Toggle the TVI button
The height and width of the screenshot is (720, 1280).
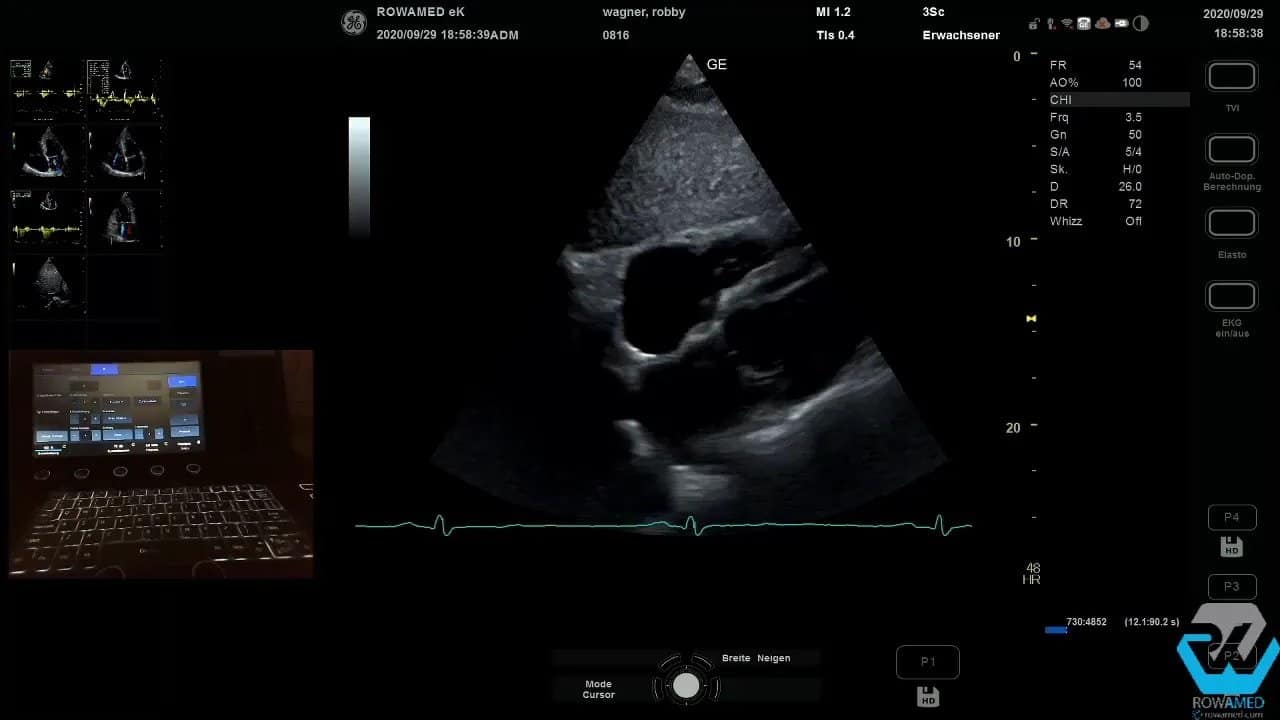click(1231, 77)
